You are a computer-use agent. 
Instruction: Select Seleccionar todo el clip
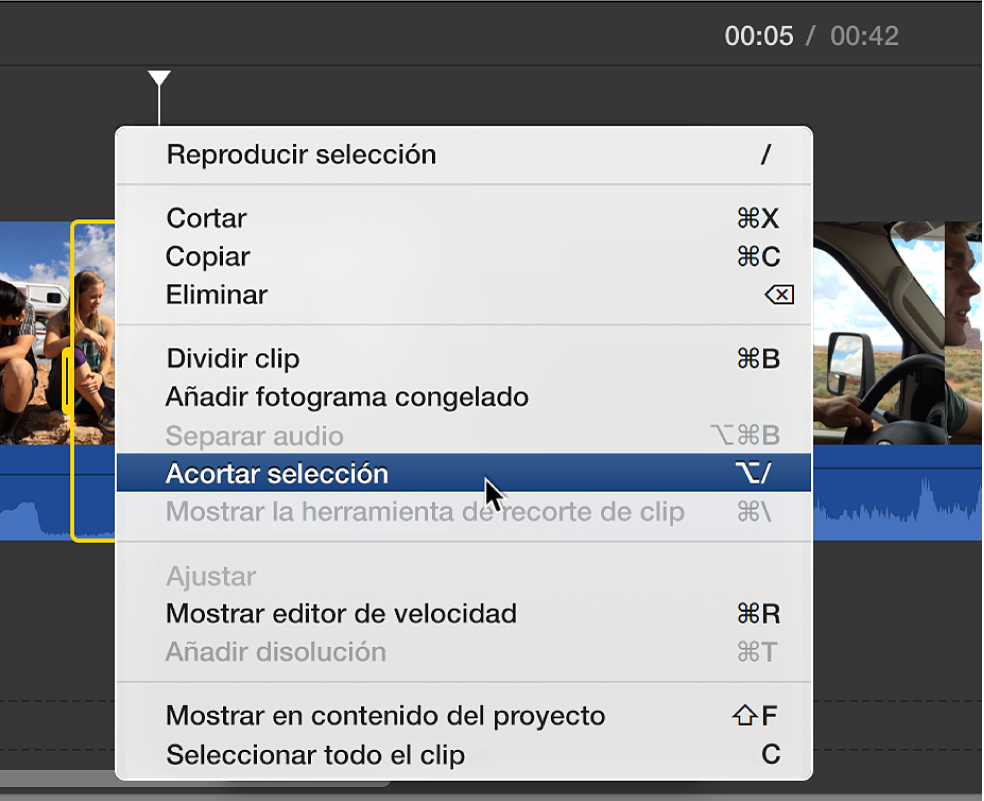pyautogui.click(x=464, y=755)
